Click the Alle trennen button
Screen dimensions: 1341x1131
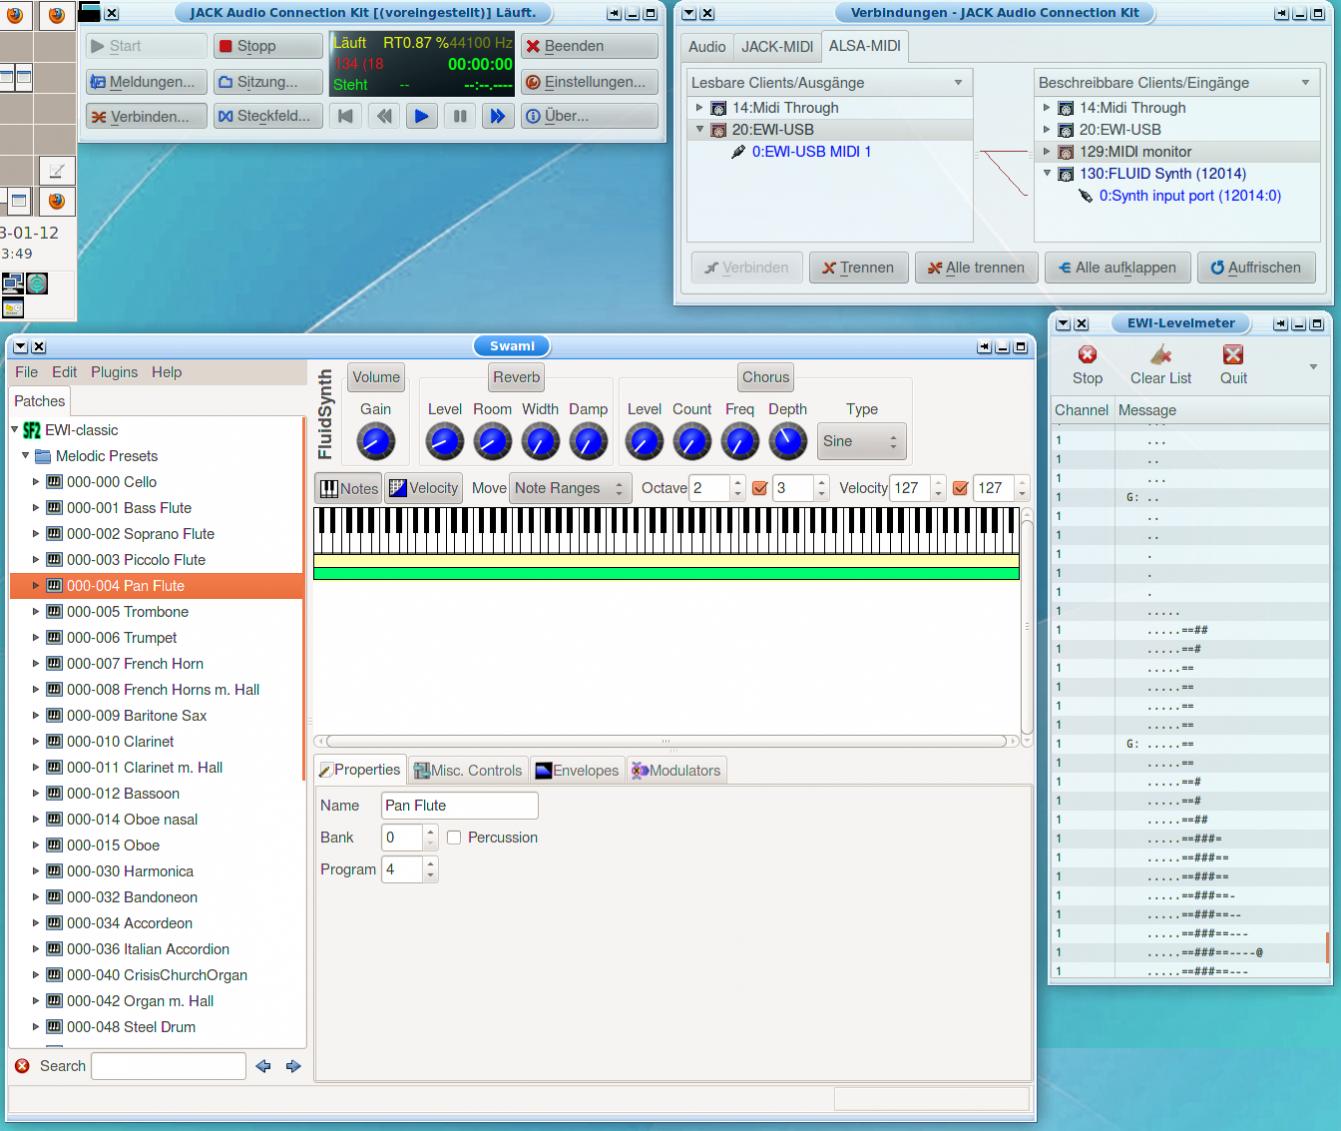[975, 268]
